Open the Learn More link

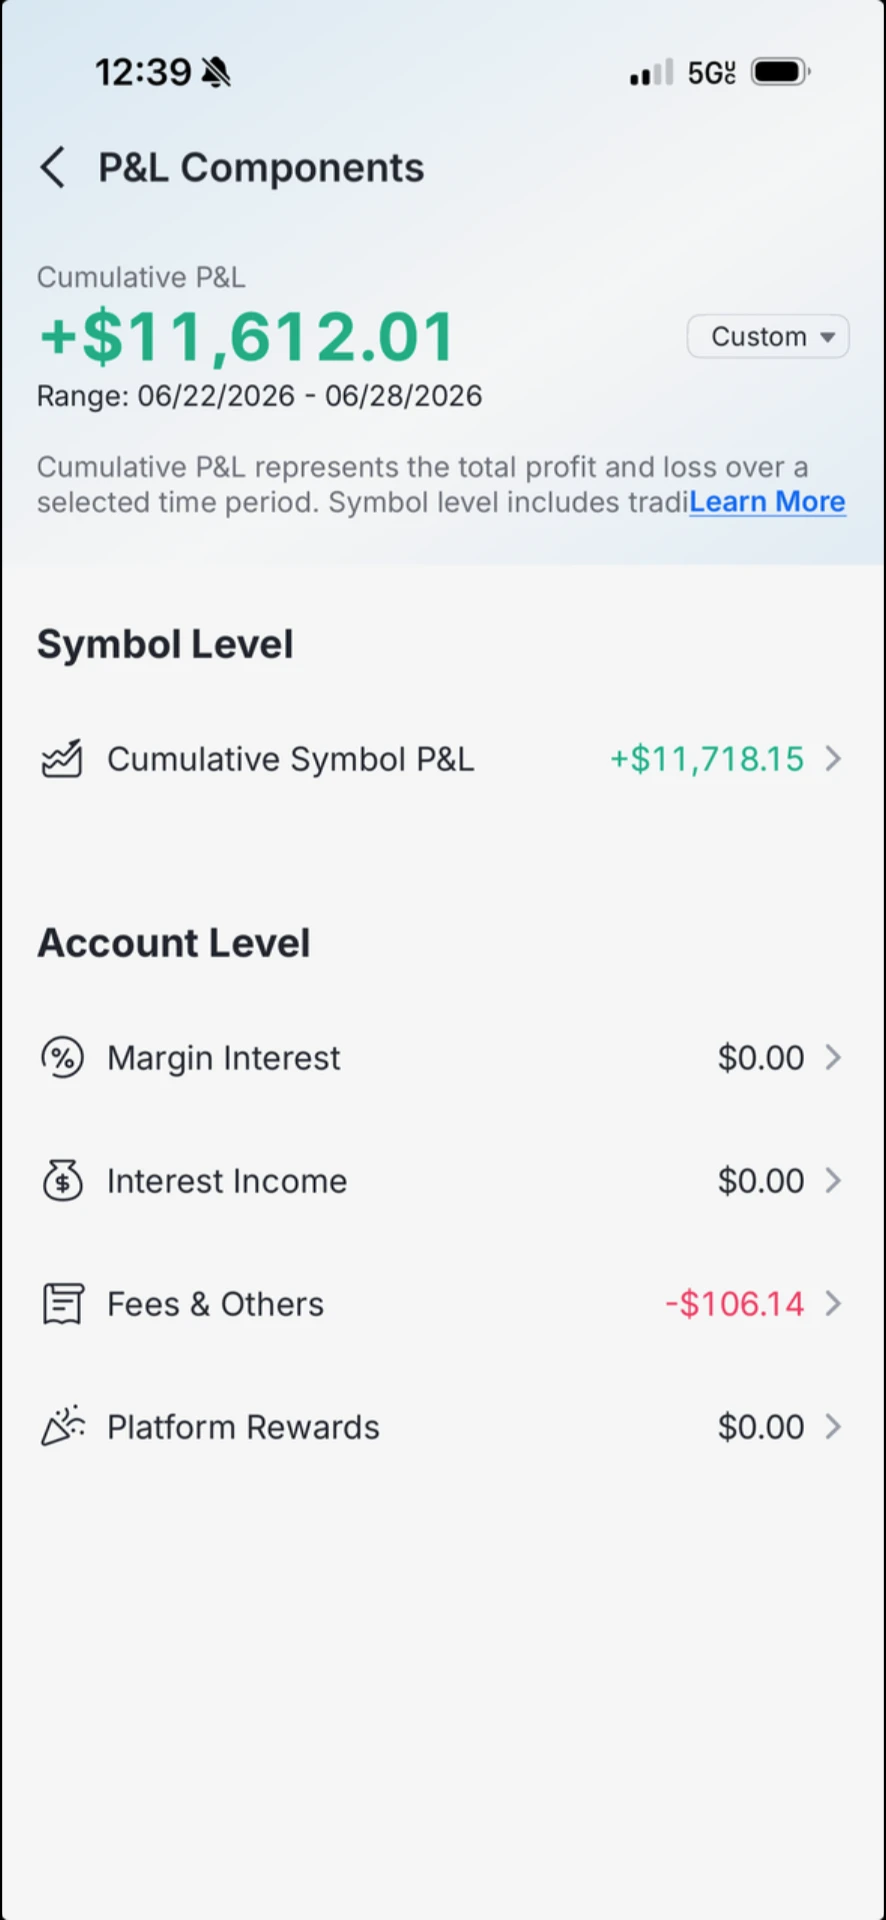pyautogui.click(x=767, y=502)
